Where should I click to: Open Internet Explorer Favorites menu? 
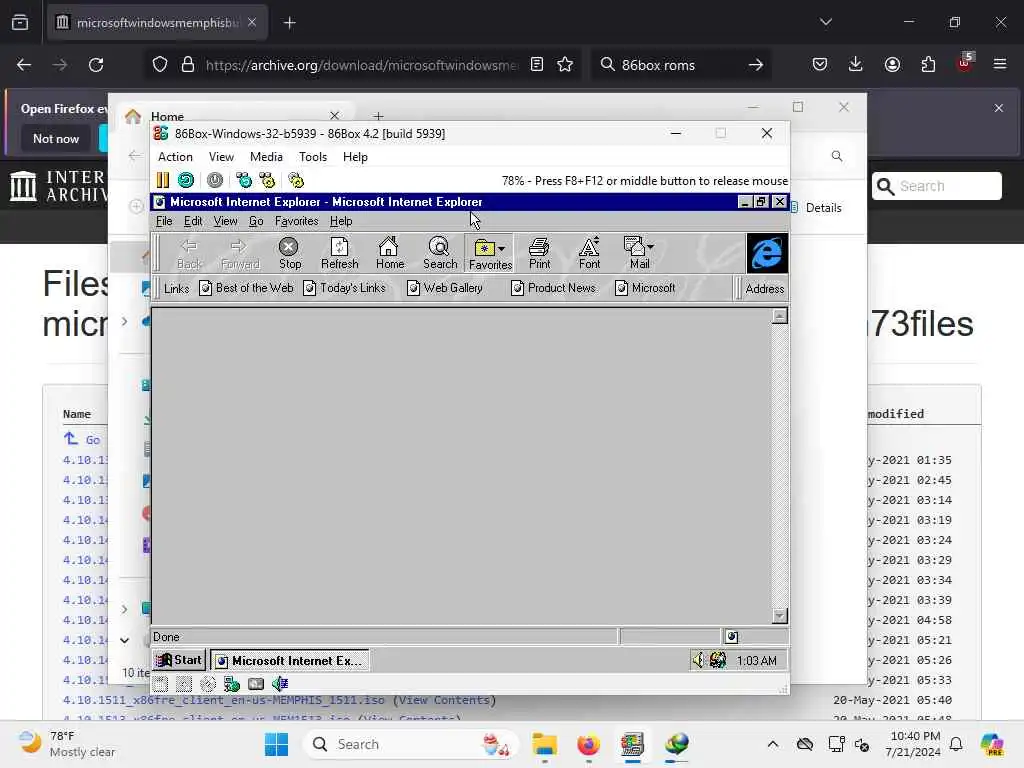click(x=296, y=221)
